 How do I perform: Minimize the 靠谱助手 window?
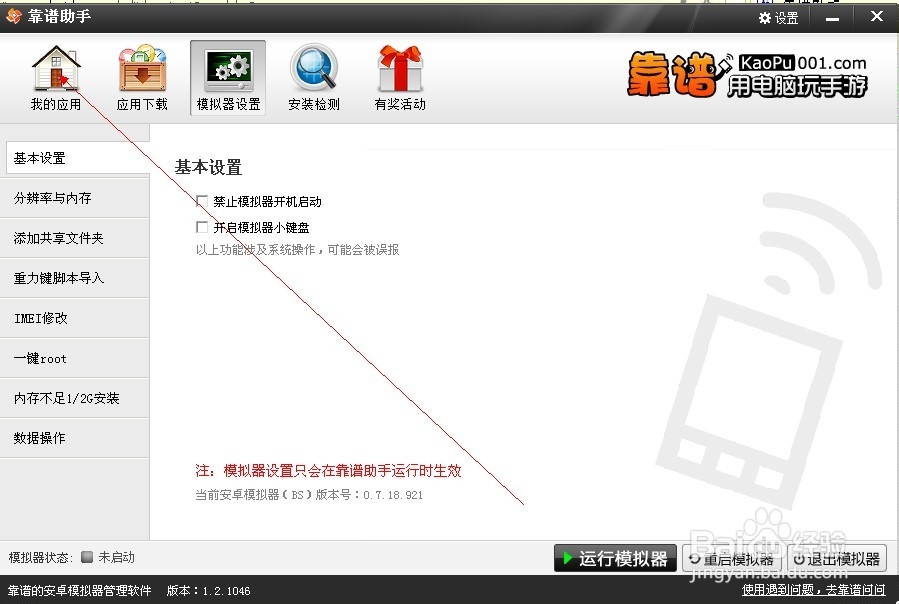[x=832, y=18]
